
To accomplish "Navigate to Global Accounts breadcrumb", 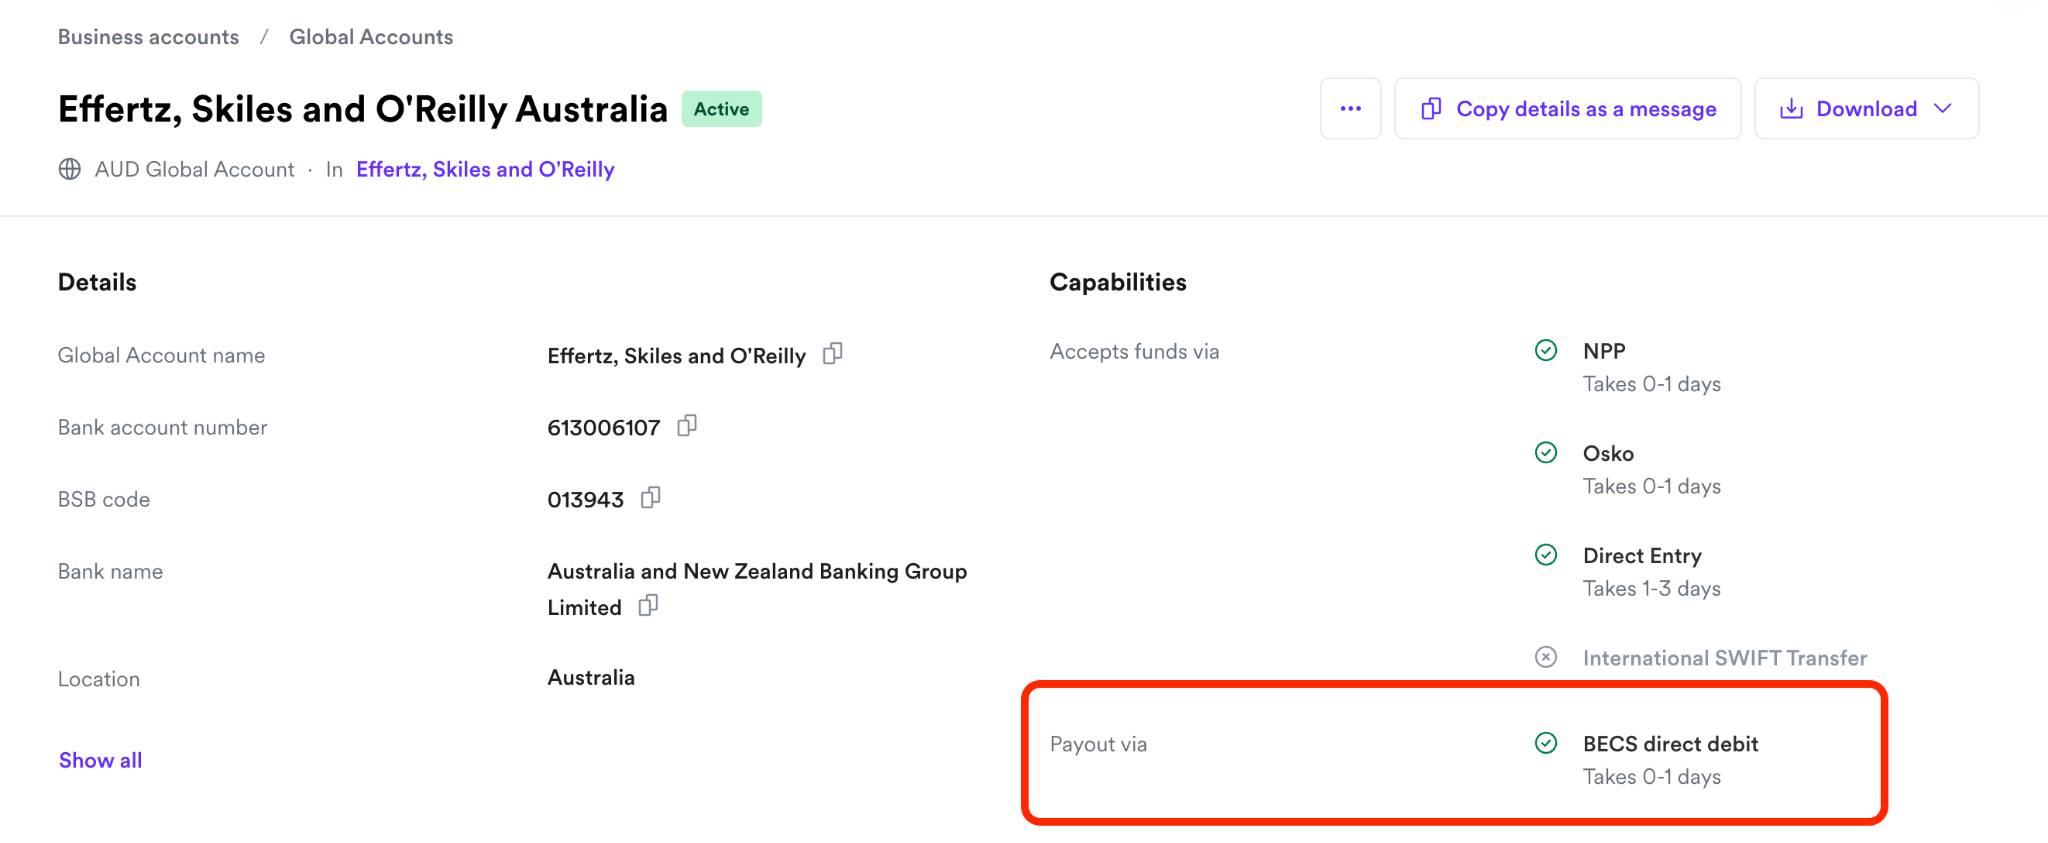I will click(371, 37).
